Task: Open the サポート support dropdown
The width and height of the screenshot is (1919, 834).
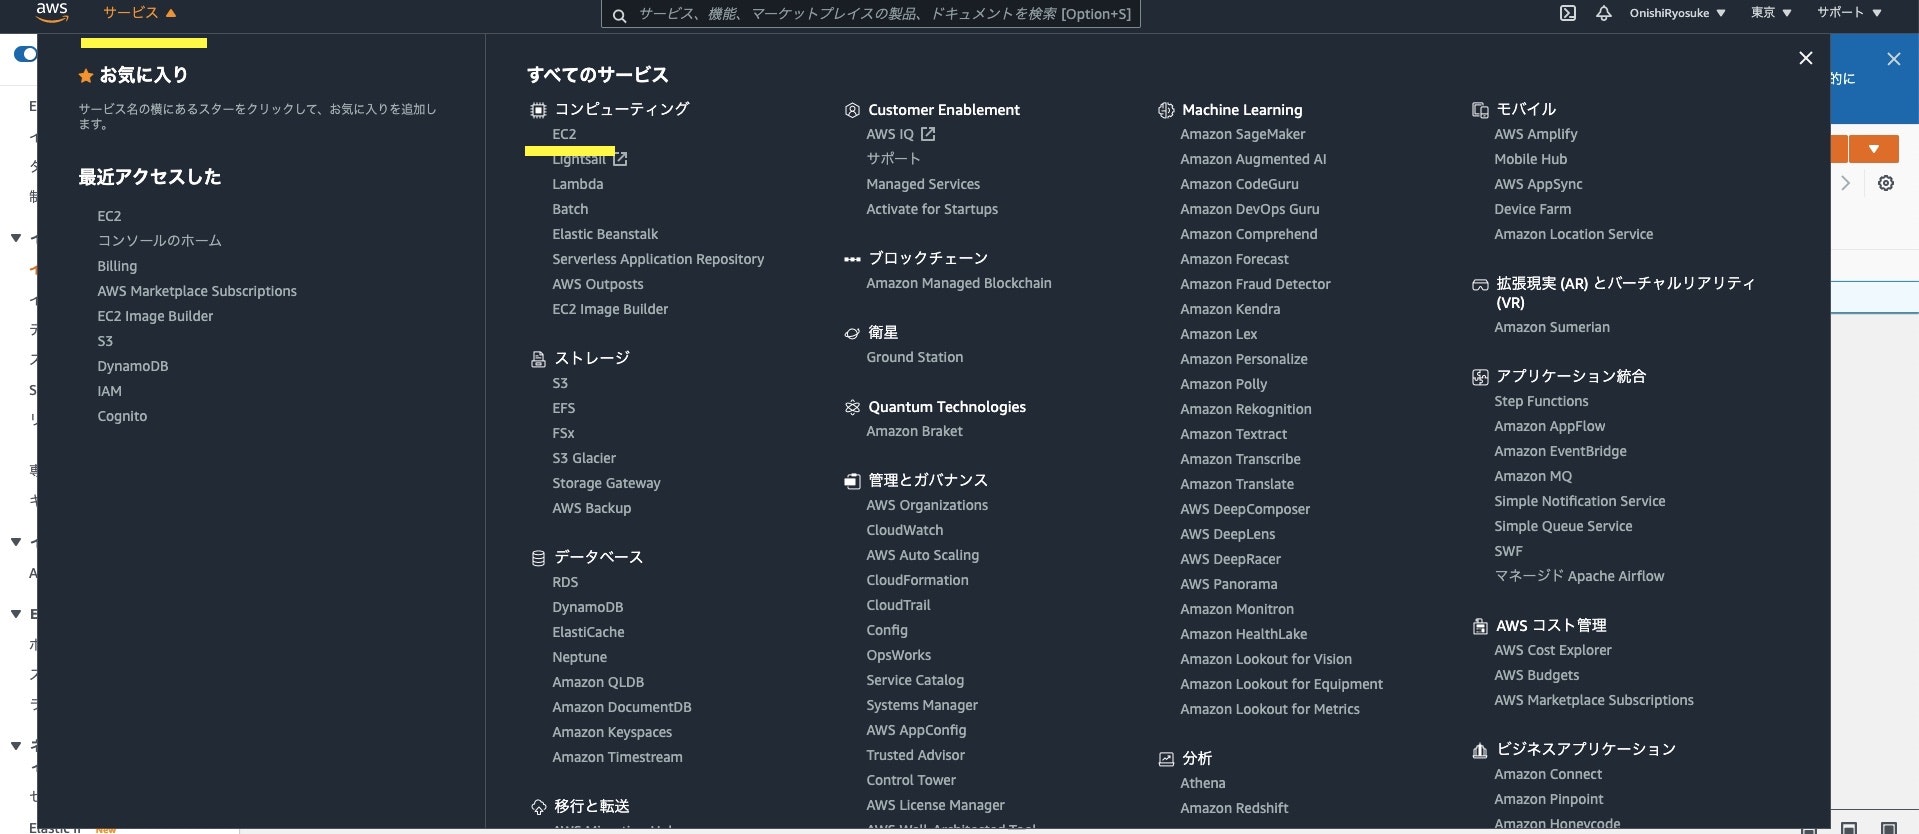Action: click(x=1849, y=13)
